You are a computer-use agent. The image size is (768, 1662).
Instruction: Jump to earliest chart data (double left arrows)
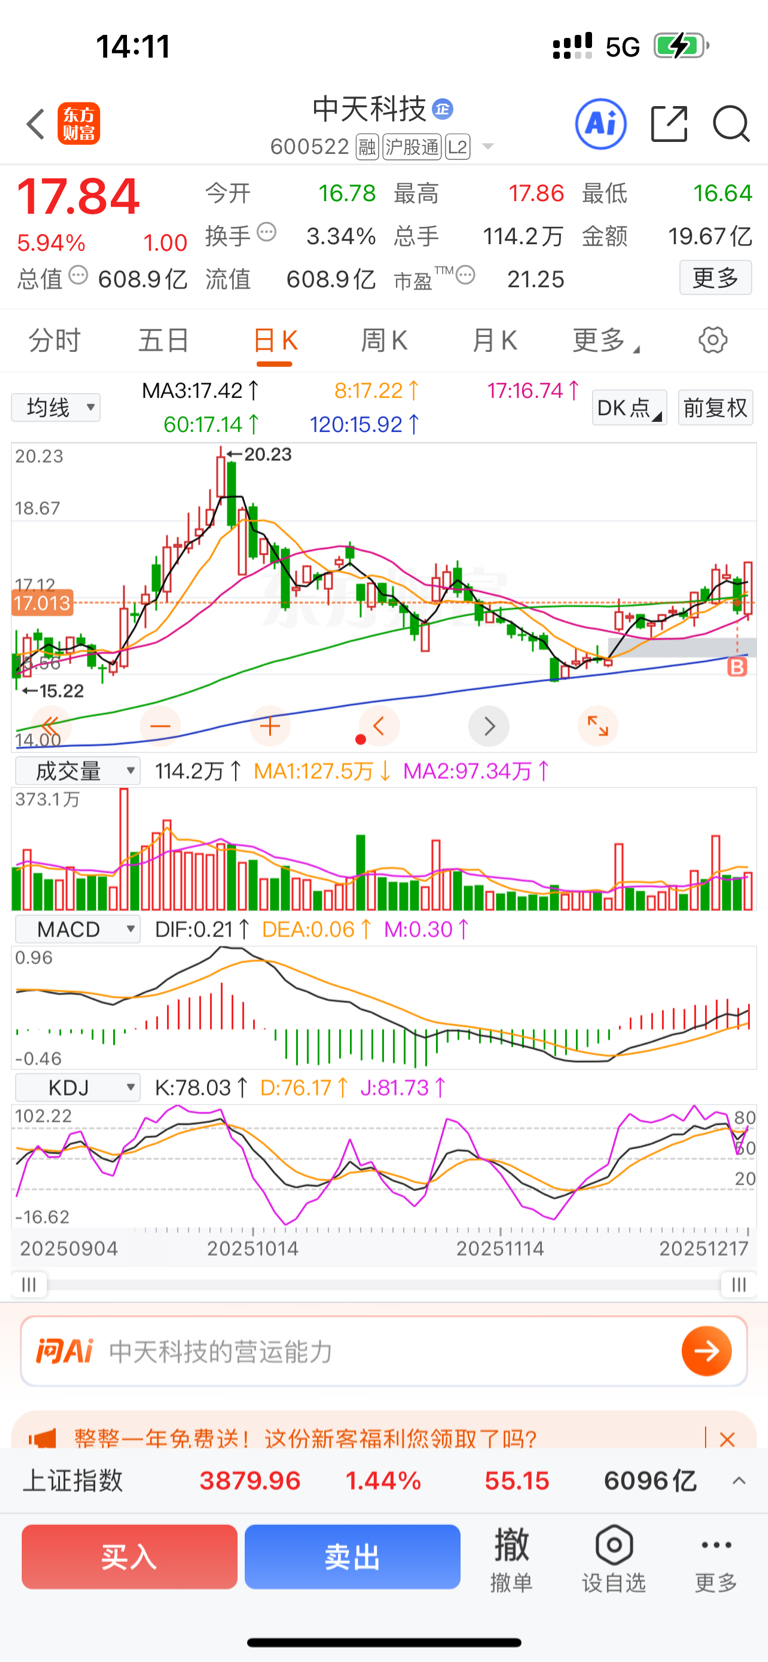coord(49,726)
